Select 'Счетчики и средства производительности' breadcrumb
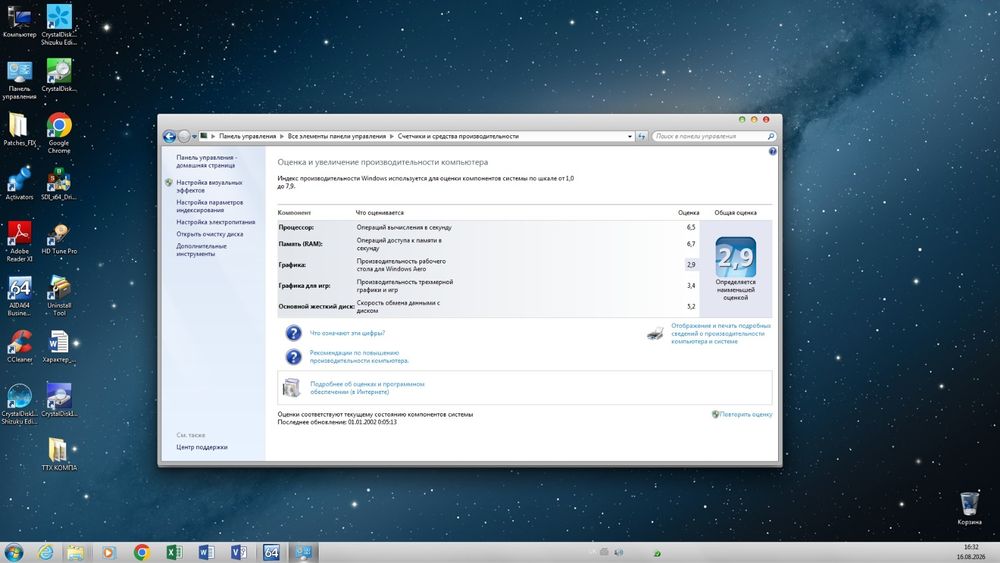This screenshot has height=563, width=1000. tap(458, 136)
